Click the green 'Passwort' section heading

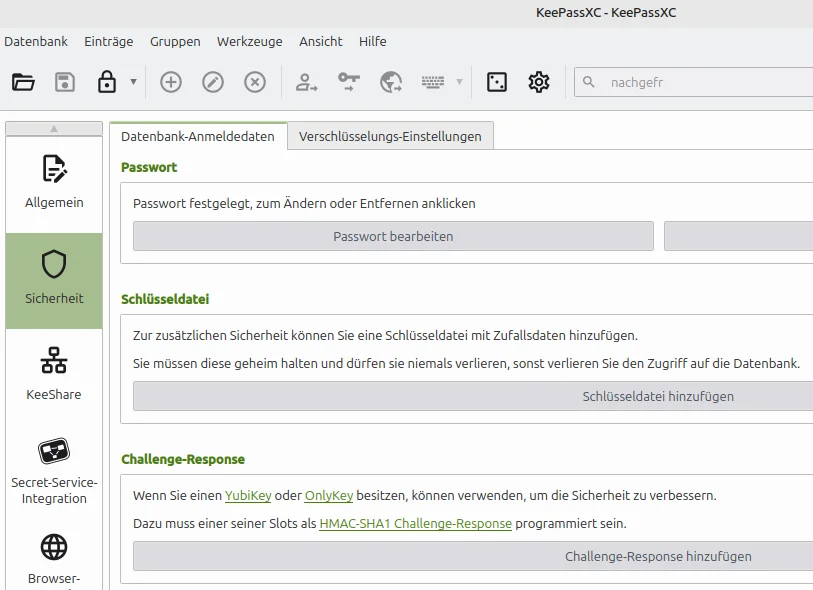[x=149, y=167]
